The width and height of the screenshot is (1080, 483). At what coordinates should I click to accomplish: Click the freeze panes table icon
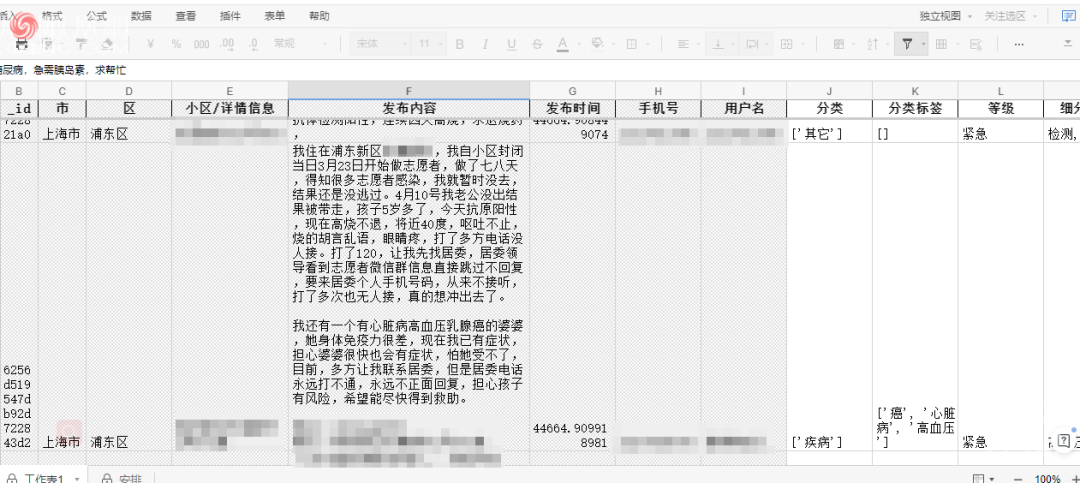point(941,44)
